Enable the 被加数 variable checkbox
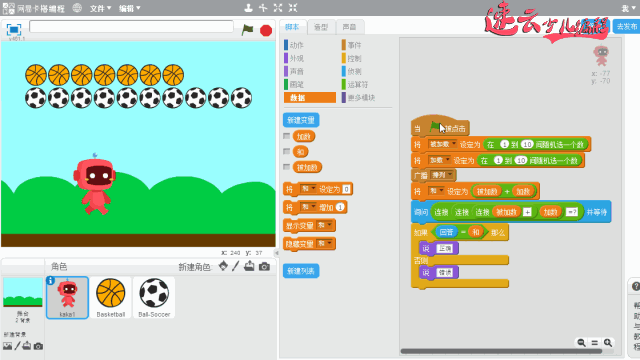Screen dimensions: 640x360 click(287, 167)
